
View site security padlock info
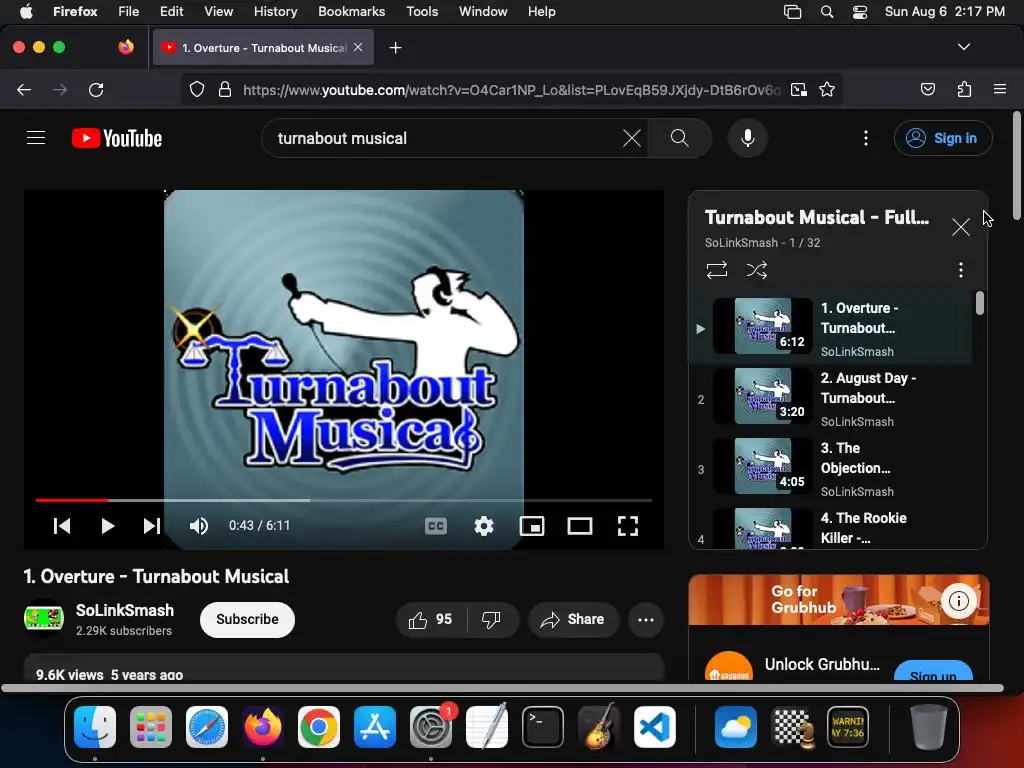click(225, 89)
